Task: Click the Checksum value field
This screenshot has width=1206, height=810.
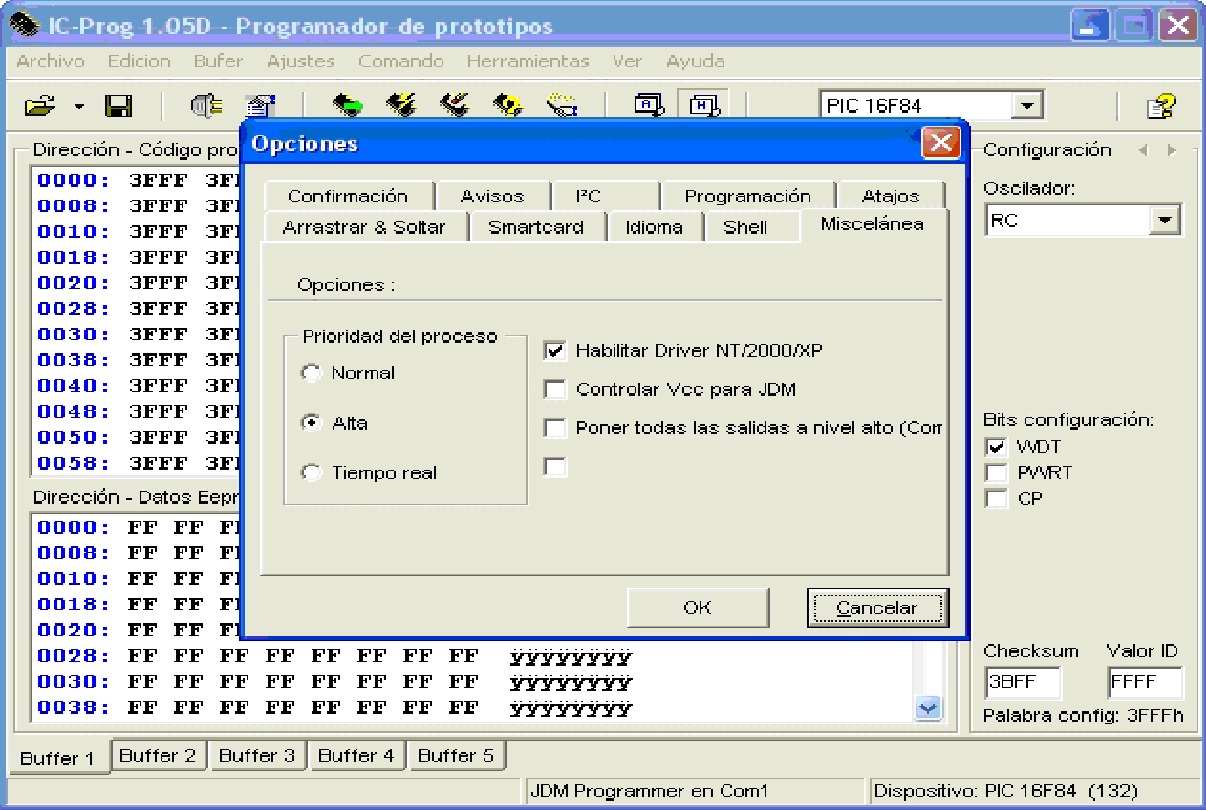Action: (1023, 683)
